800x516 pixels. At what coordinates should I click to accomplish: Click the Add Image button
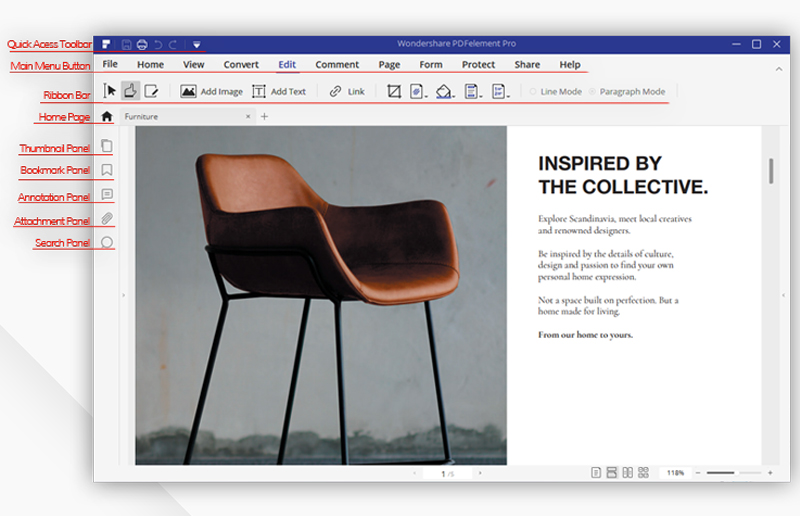pos(211,91)
